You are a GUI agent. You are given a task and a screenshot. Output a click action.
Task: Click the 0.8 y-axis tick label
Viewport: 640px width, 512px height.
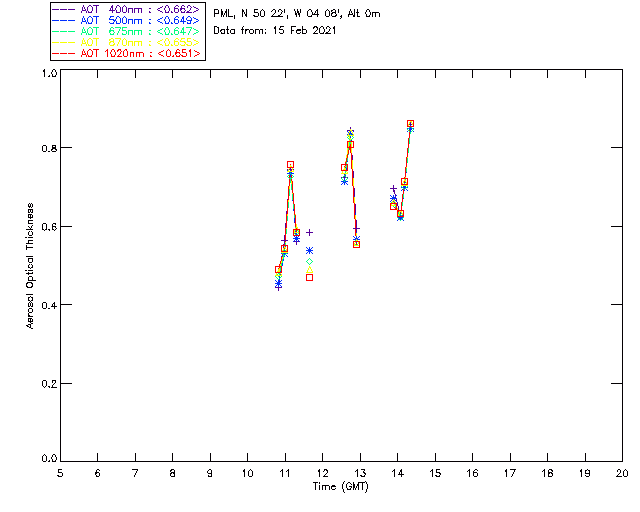(49, 148)
